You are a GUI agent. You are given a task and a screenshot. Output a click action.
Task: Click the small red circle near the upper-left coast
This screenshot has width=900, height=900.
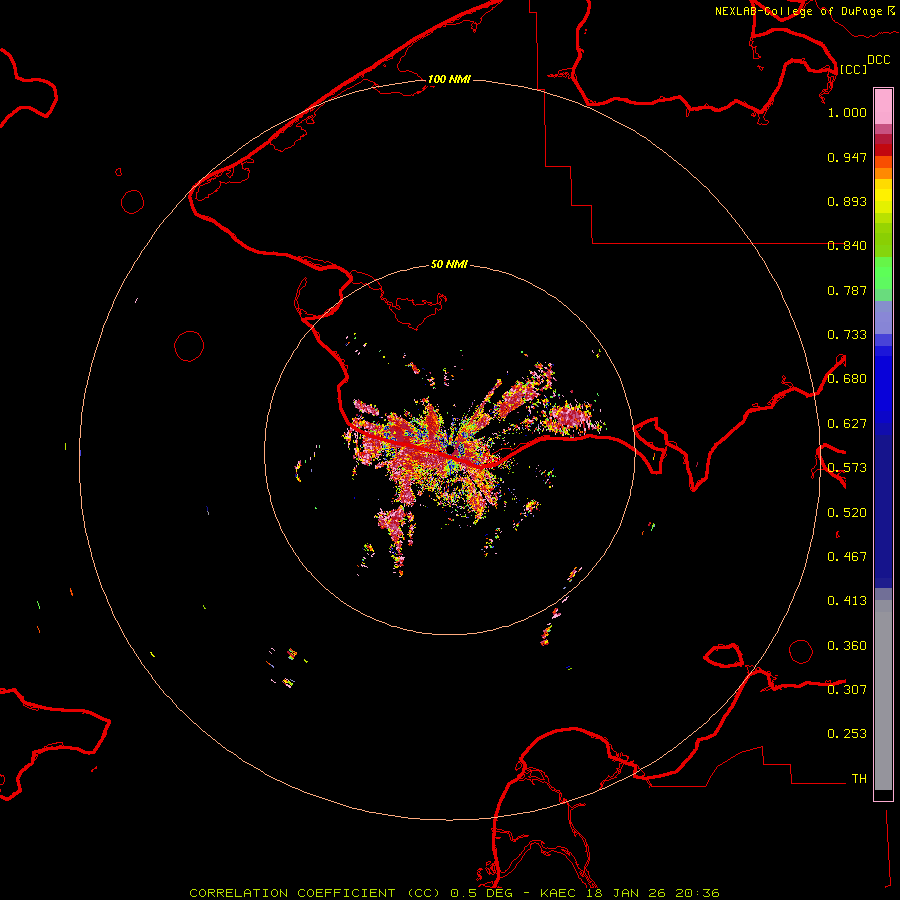(x=133, y=202)
